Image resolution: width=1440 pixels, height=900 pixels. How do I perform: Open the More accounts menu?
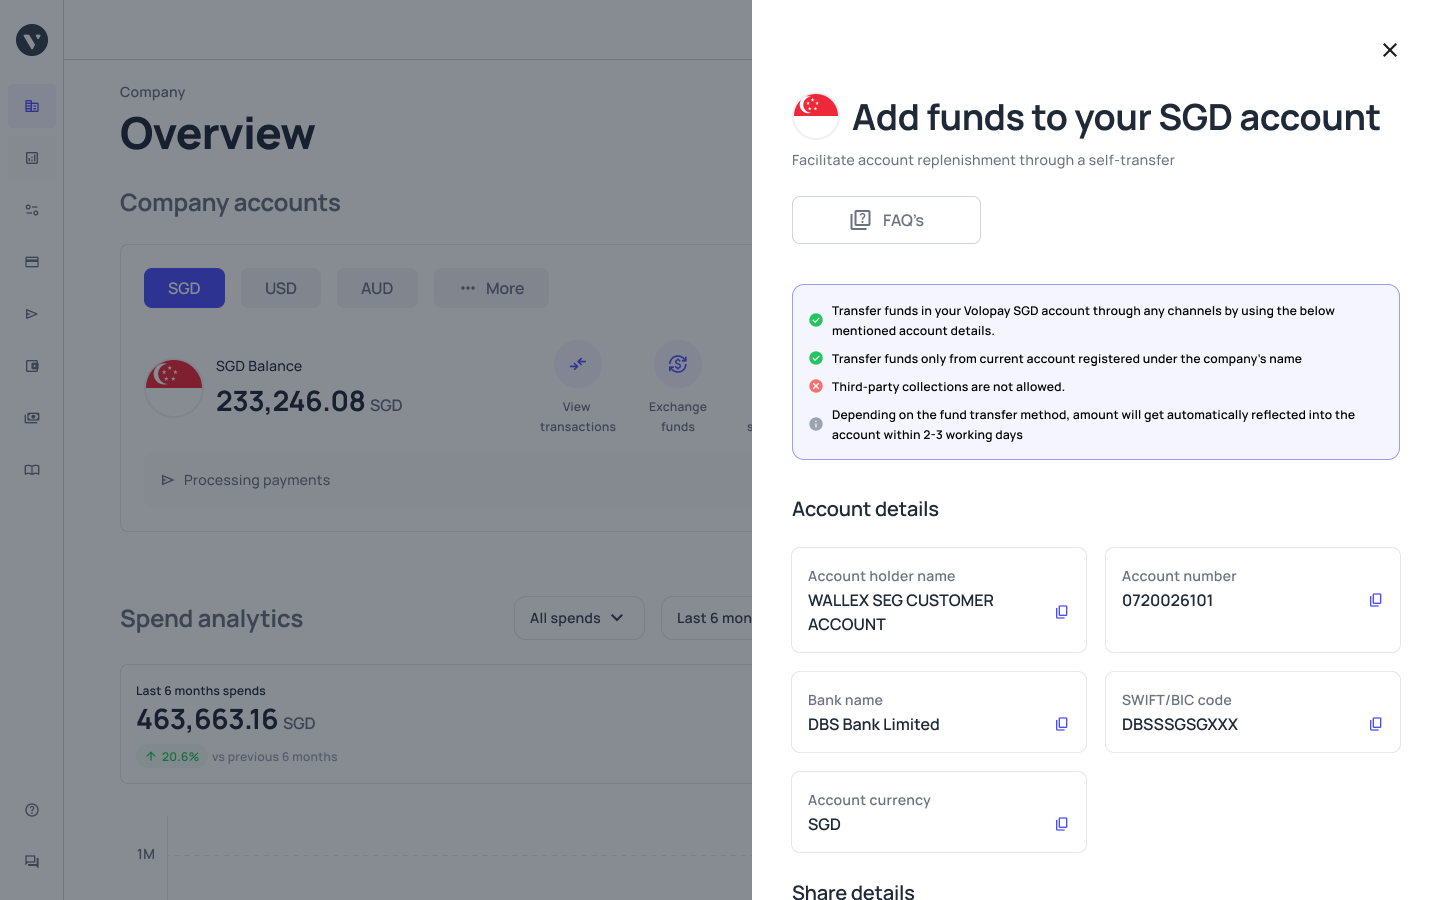point(491,288)
